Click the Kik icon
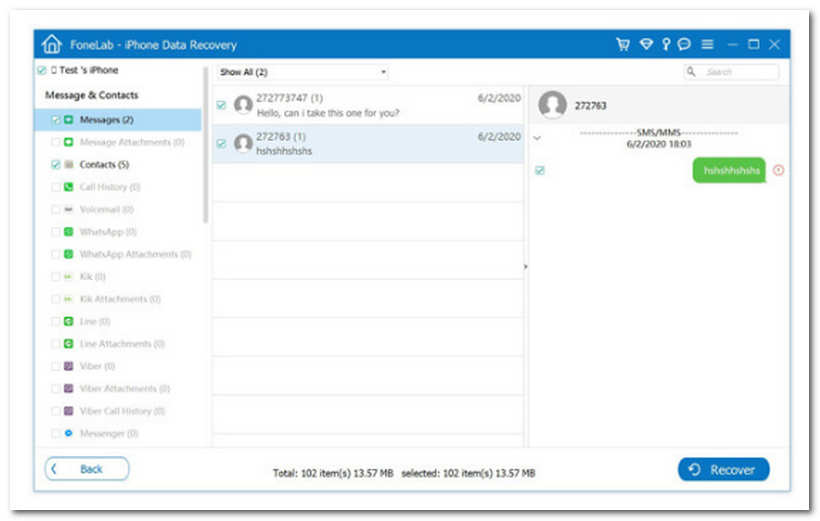 tap(69, 276)
